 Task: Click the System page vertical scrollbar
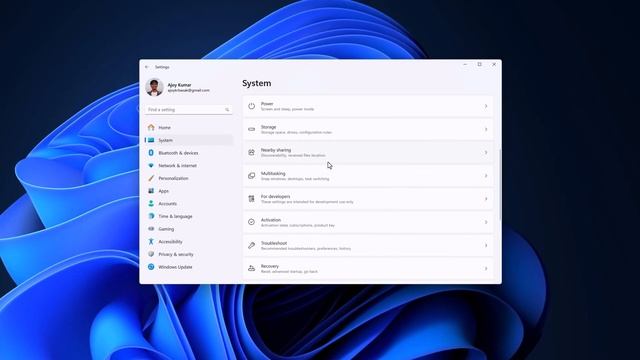tap(500, 184)
